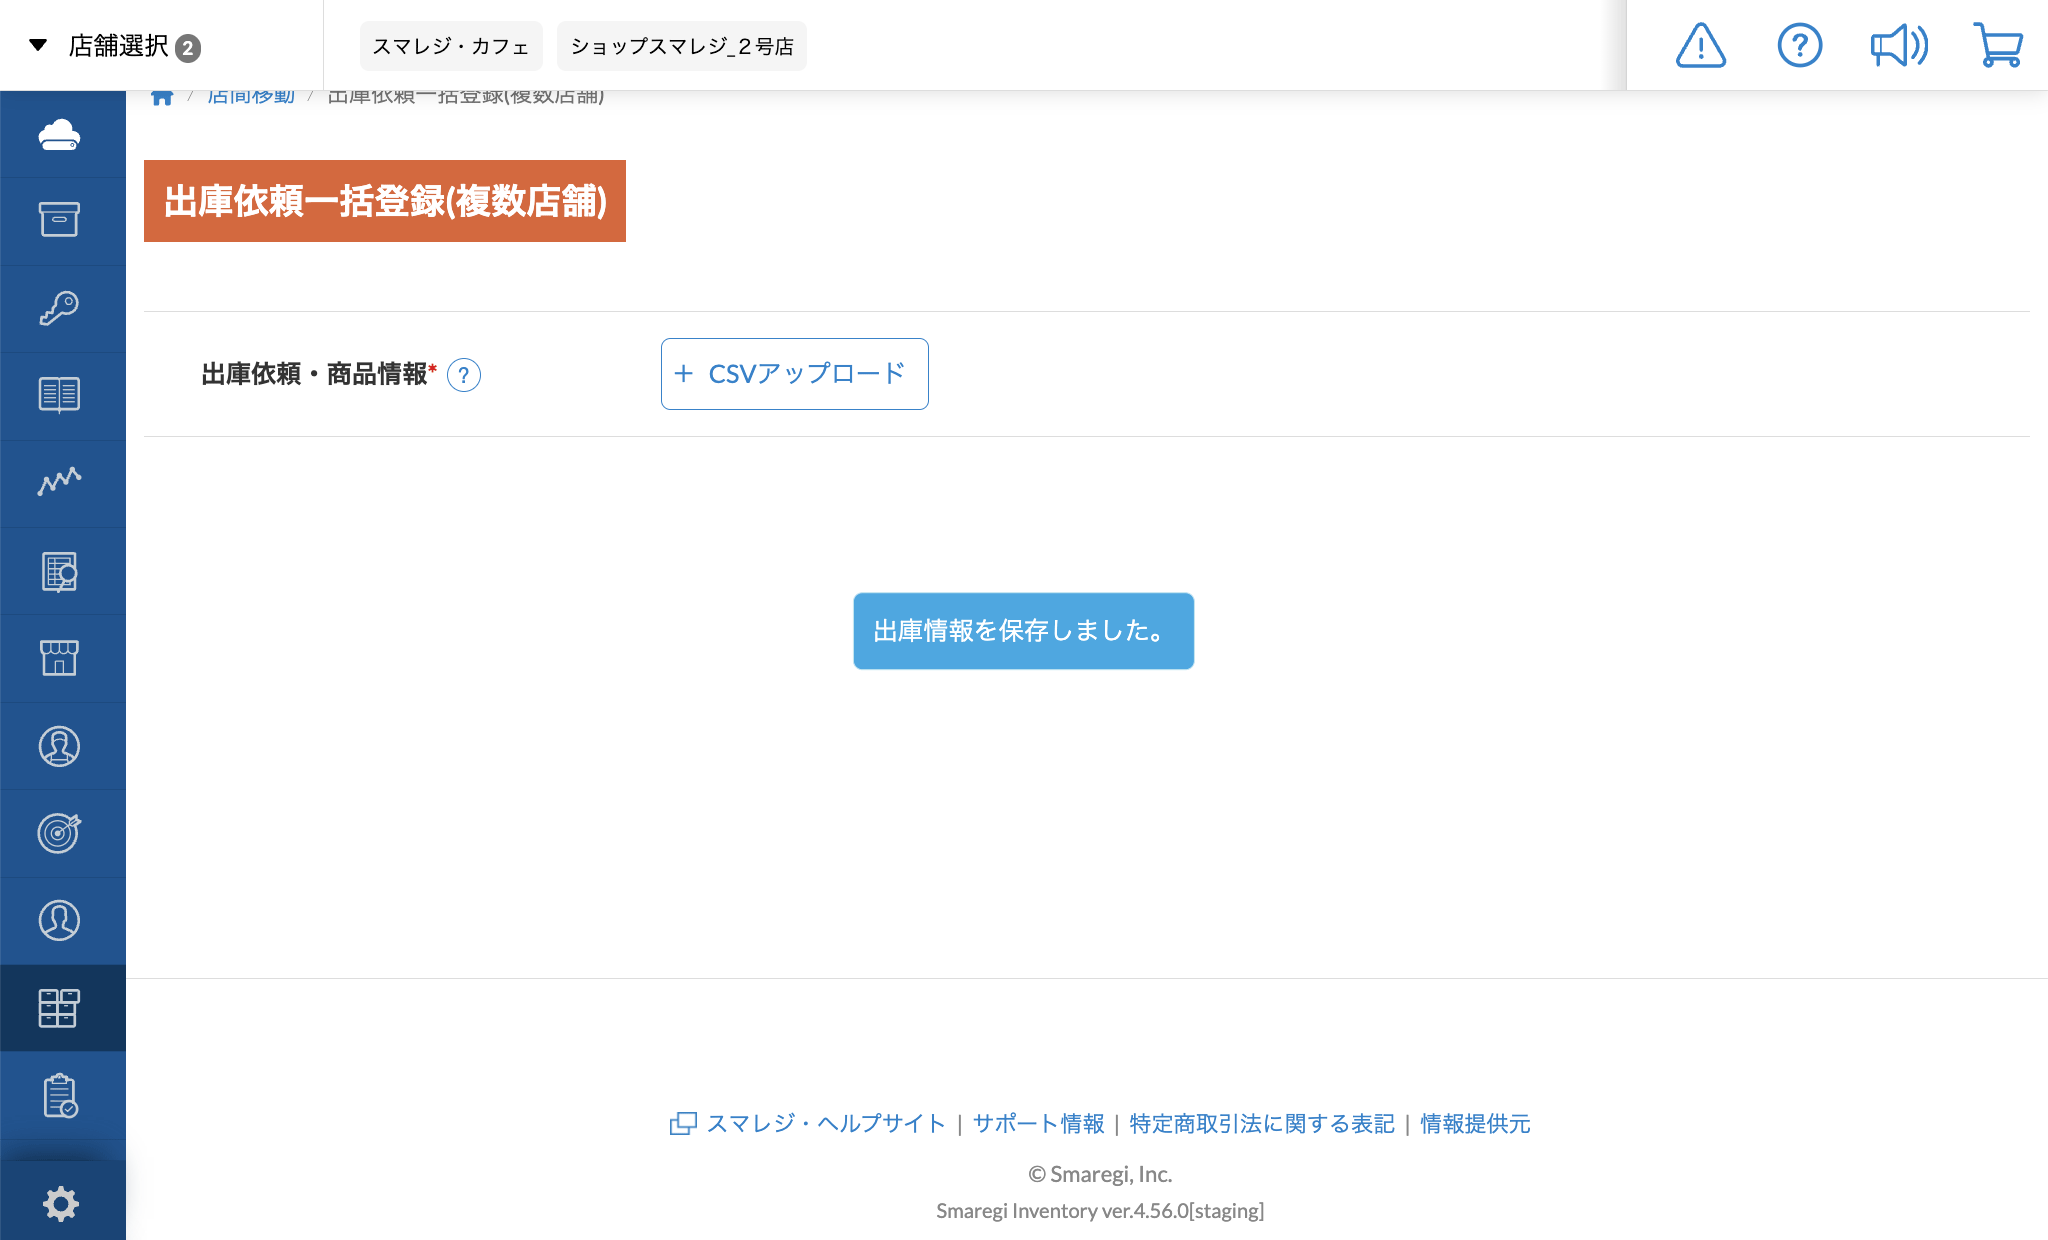Click the CSVアップロード button
The width and height of the screenshot is (2048, 1240).
795,374
